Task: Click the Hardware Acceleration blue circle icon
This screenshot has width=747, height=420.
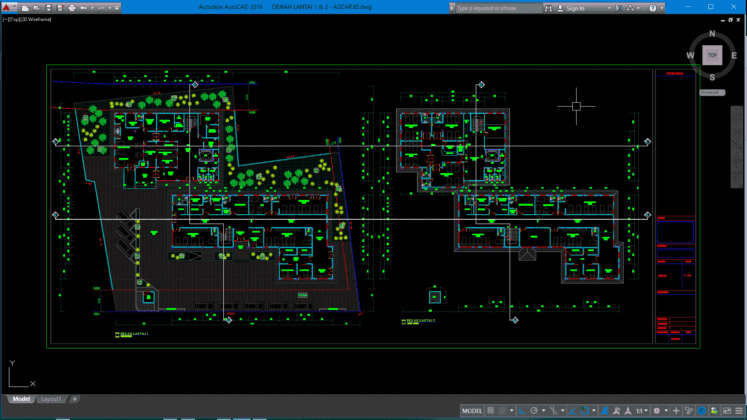Action: pos(701,410)
